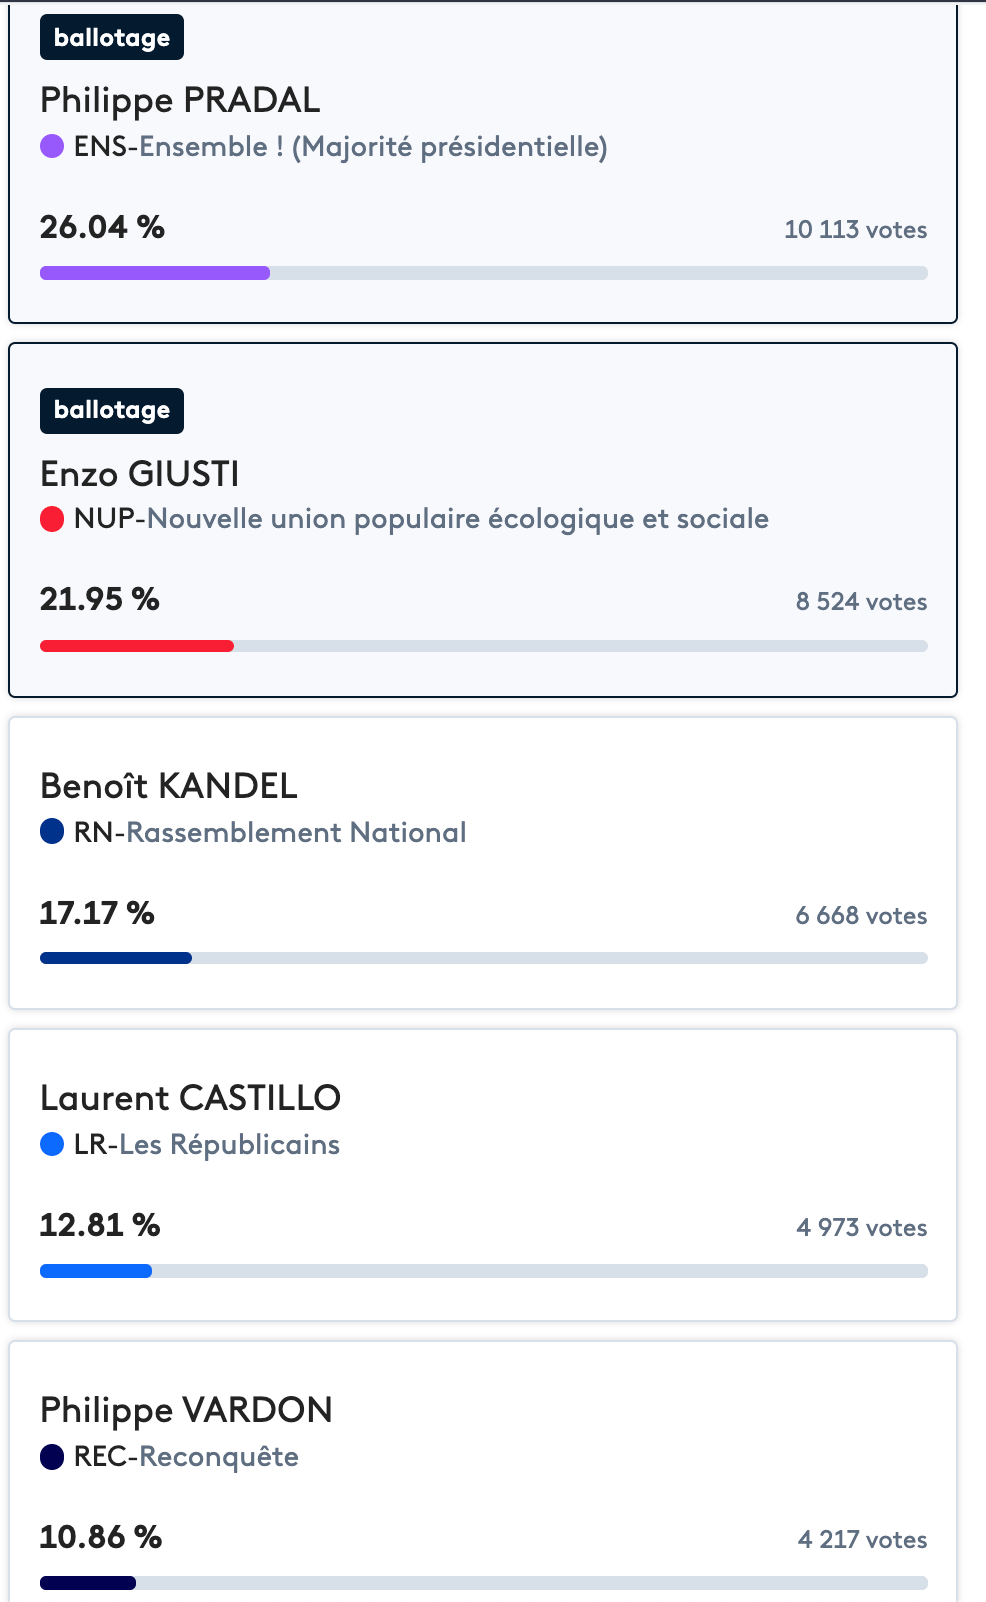Click the 17.17 % Rassemblement National progress bar
The width and height of the screenshot is (986, 1602).
(x=484, y=958)
